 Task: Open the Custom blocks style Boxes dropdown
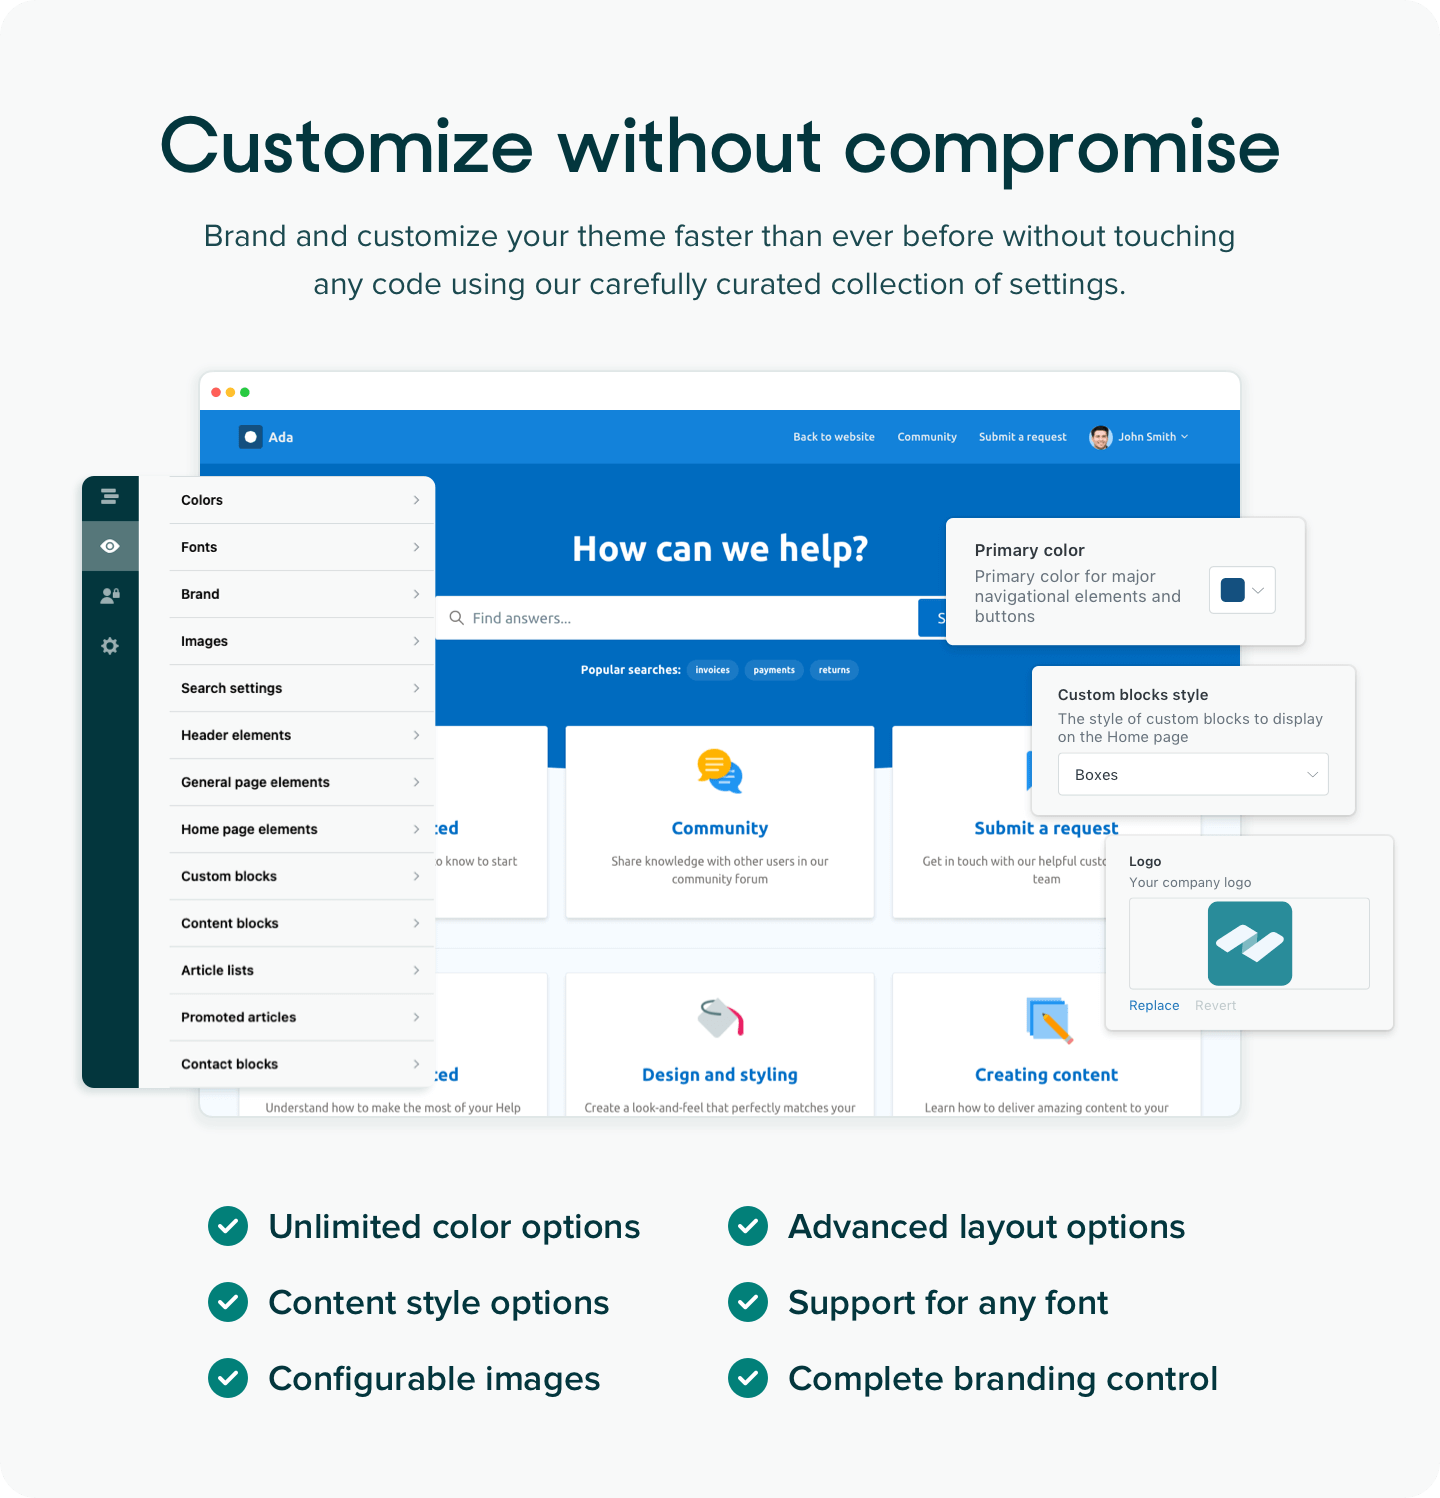1193,775
